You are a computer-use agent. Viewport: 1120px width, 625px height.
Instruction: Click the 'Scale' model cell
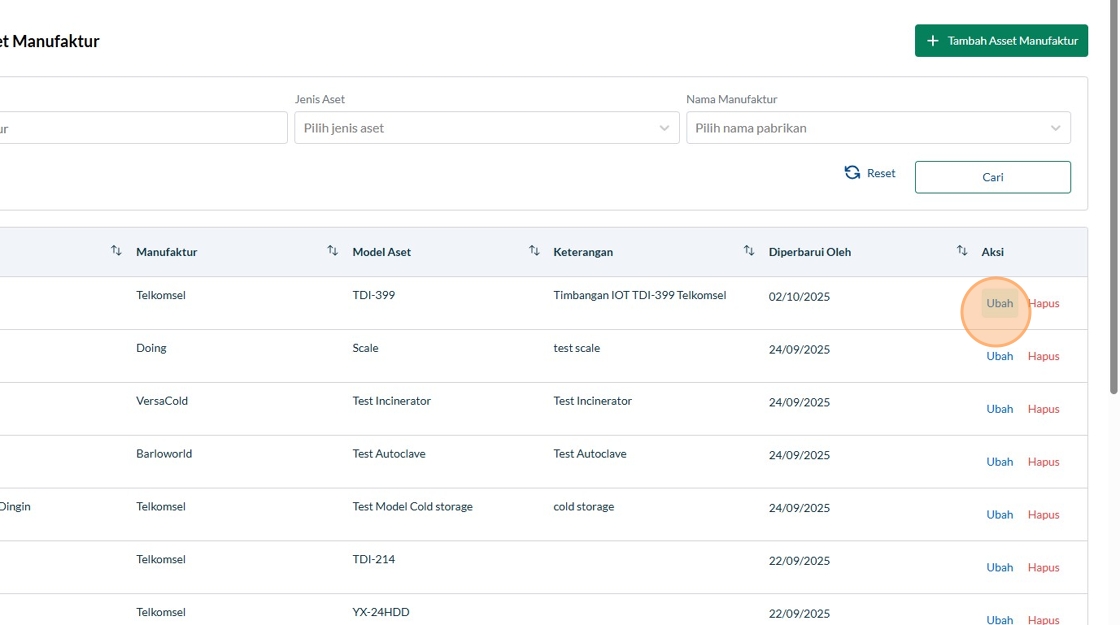click(365, 348)
